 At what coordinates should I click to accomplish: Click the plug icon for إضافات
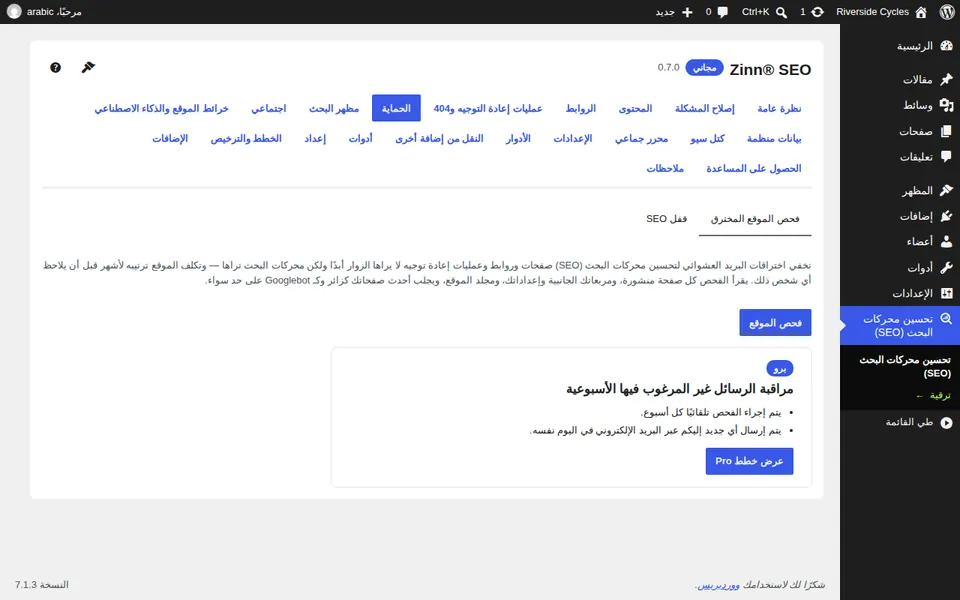[x=946, y=216]
